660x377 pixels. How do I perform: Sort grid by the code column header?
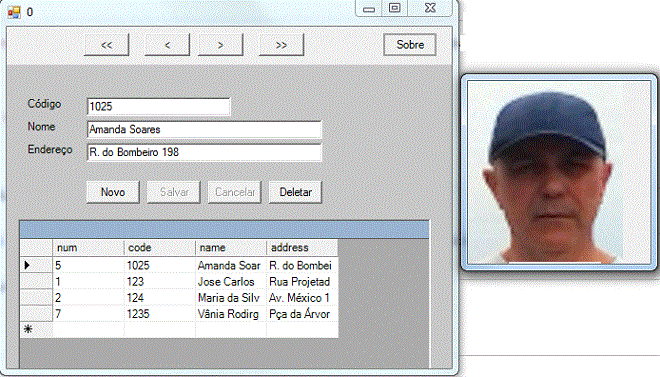click(160, 248)
